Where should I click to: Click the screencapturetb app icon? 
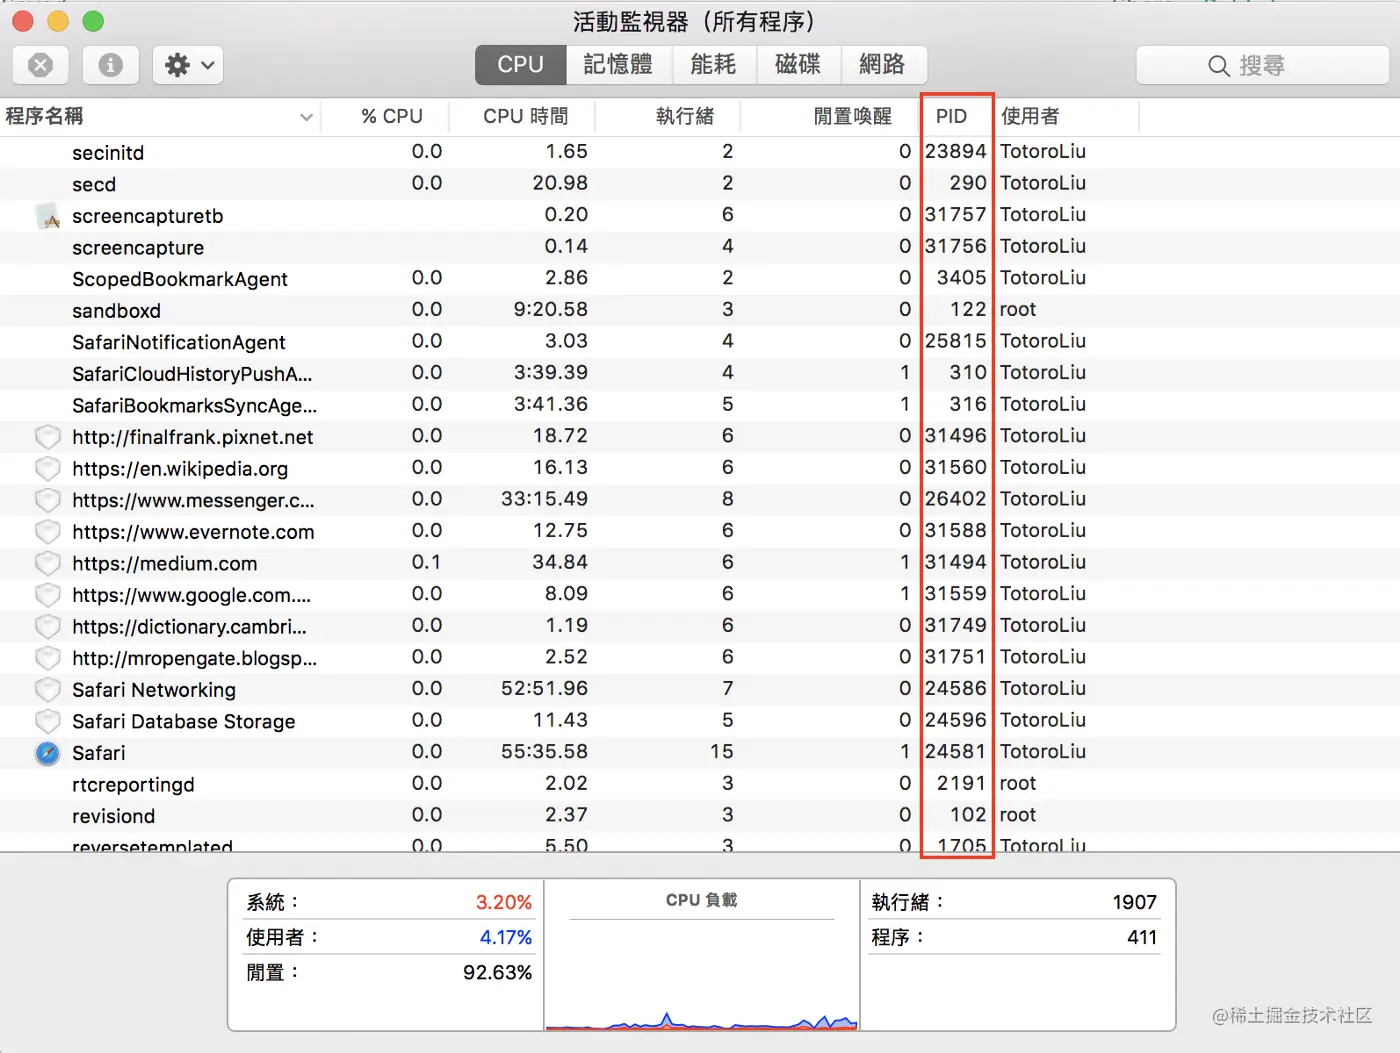pos(48,216)
